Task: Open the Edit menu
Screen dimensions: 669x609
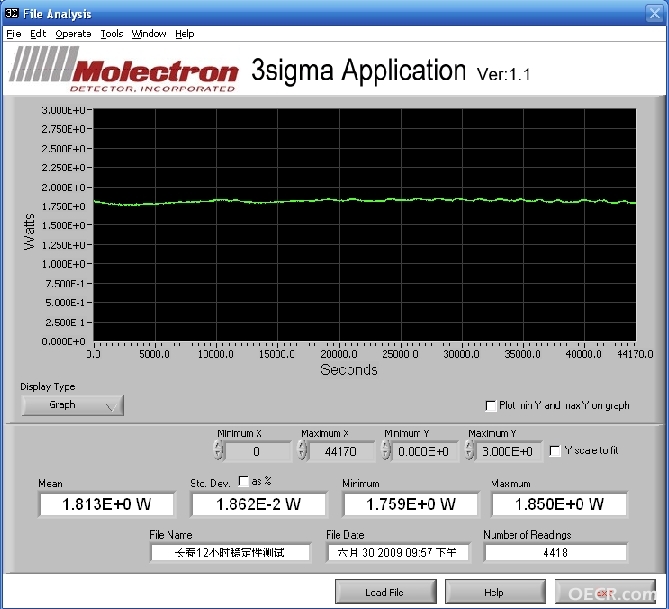Action: tap(38, 34)
